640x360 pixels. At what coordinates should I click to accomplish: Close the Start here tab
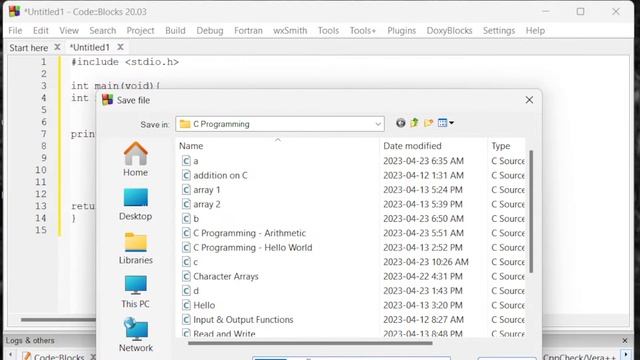point(58,47)
